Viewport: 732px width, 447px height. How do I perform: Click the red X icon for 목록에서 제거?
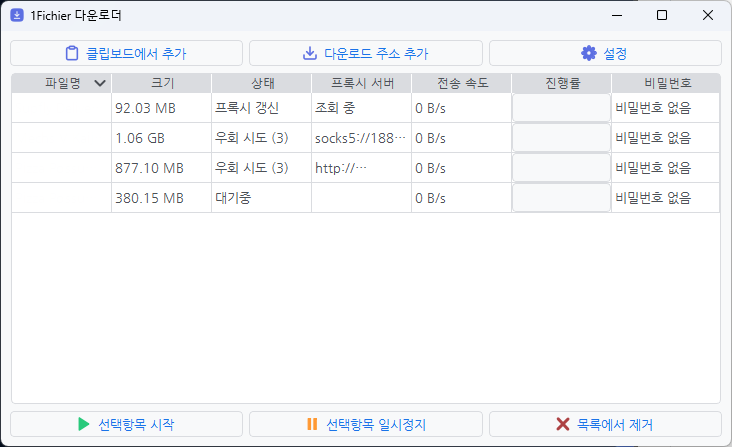563,424
